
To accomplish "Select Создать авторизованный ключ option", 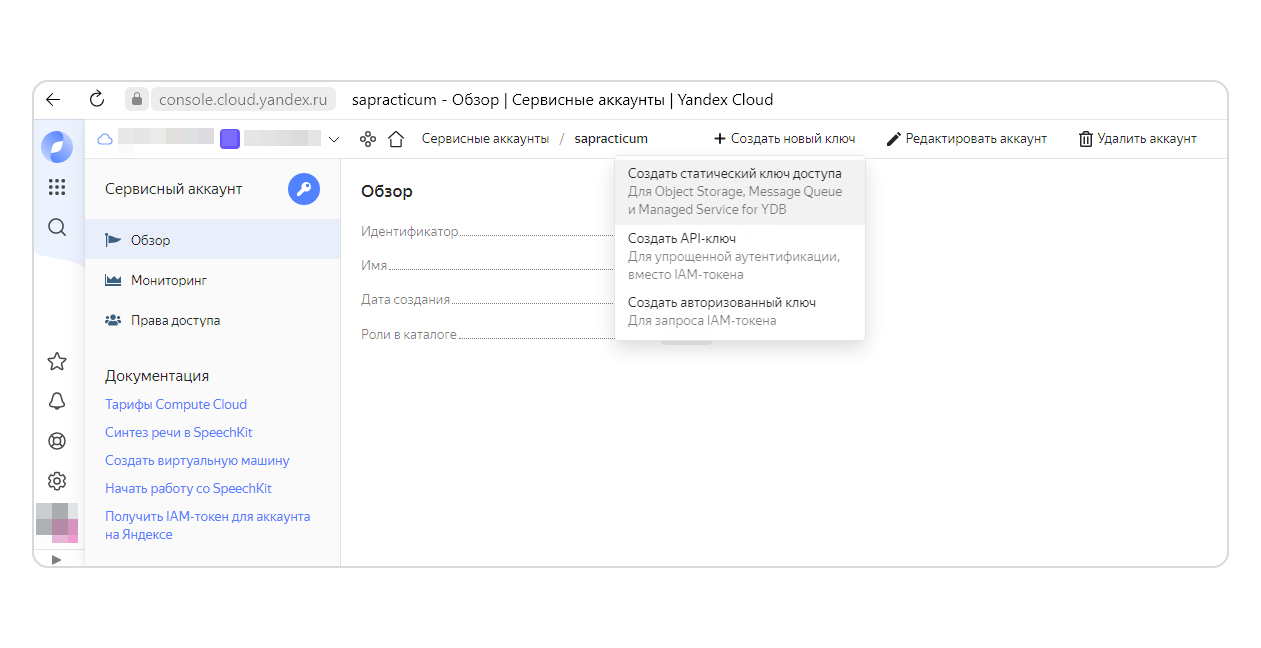I will click(x=740, y=311).
